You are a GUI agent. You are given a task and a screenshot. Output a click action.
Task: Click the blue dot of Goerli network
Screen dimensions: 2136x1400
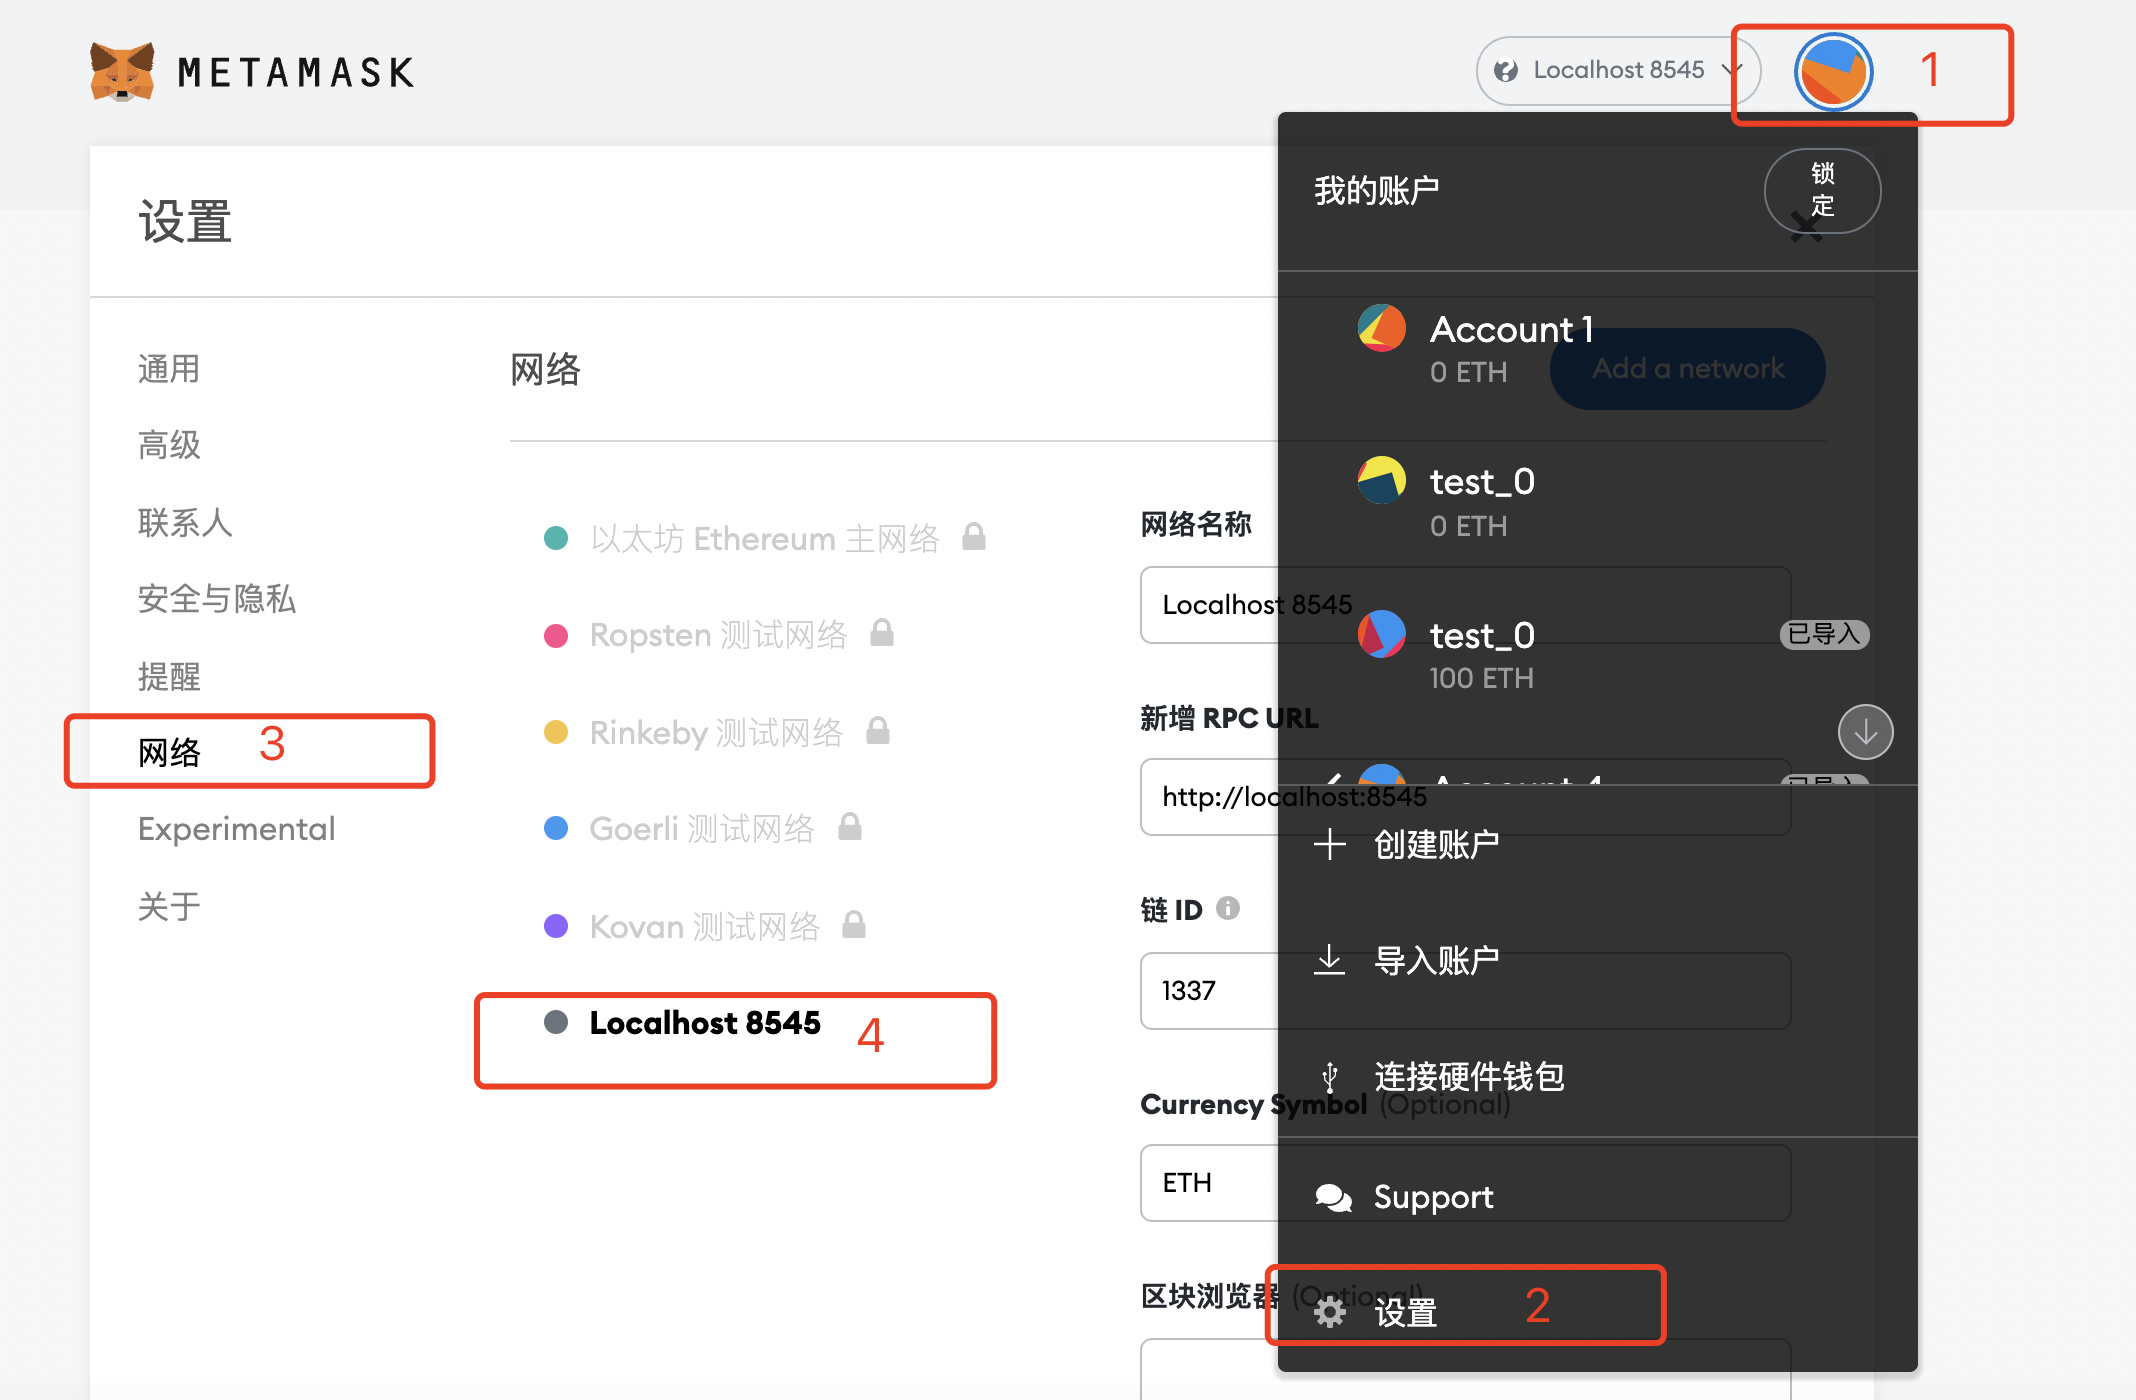point(556,828)
